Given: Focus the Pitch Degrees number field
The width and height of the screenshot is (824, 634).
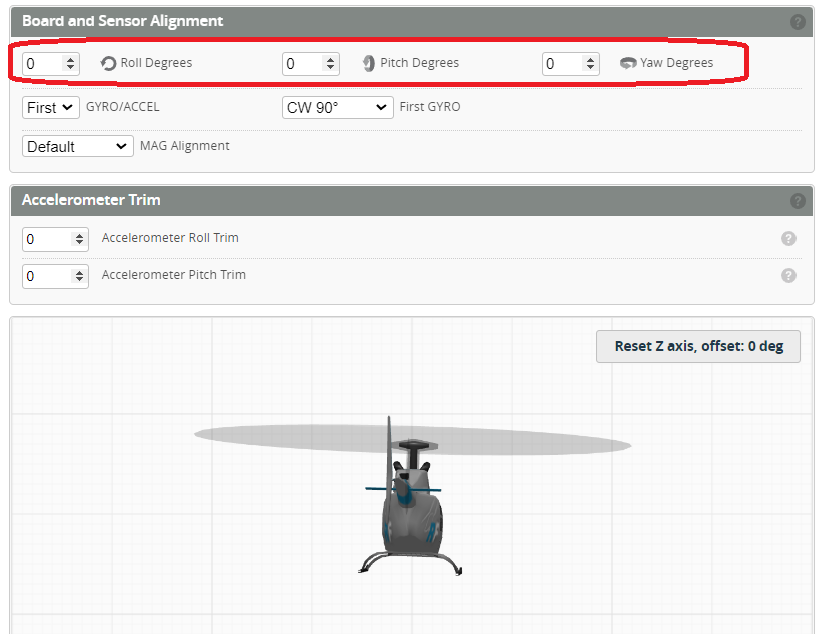Looking at the screenshot, I should [x=302, y=63].
